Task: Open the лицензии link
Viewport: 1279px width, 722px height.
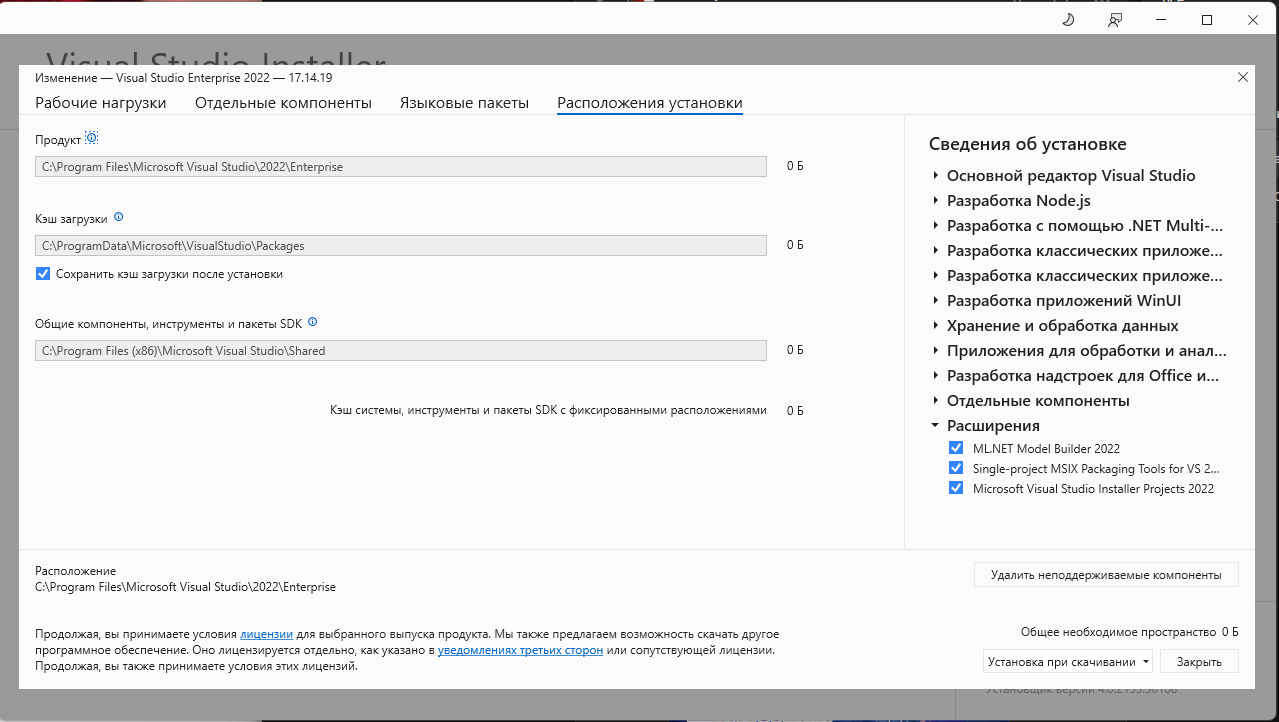Action: pyautogui.click(x=266, y=634)
